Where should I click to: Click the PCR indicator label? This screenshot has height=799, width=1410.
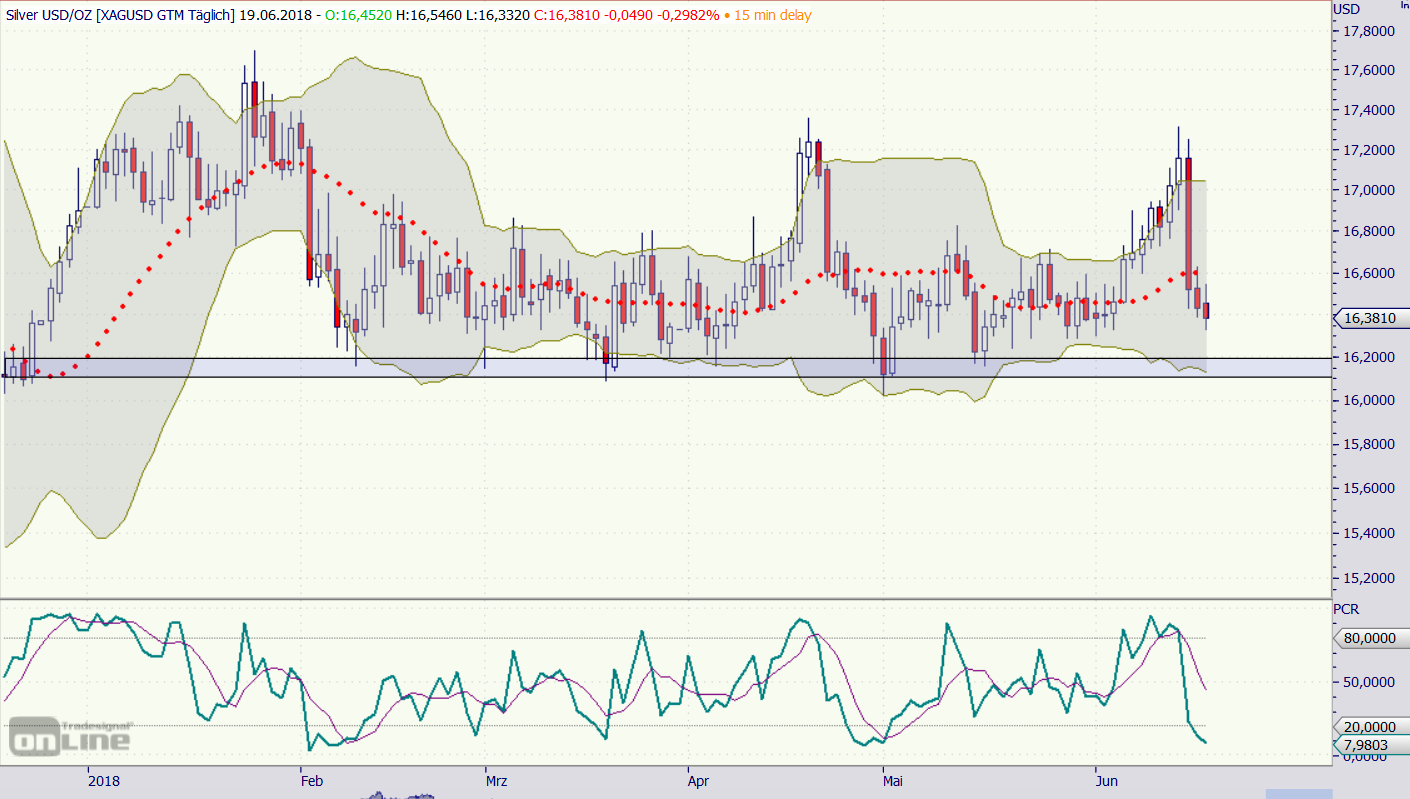point(1346,609)
